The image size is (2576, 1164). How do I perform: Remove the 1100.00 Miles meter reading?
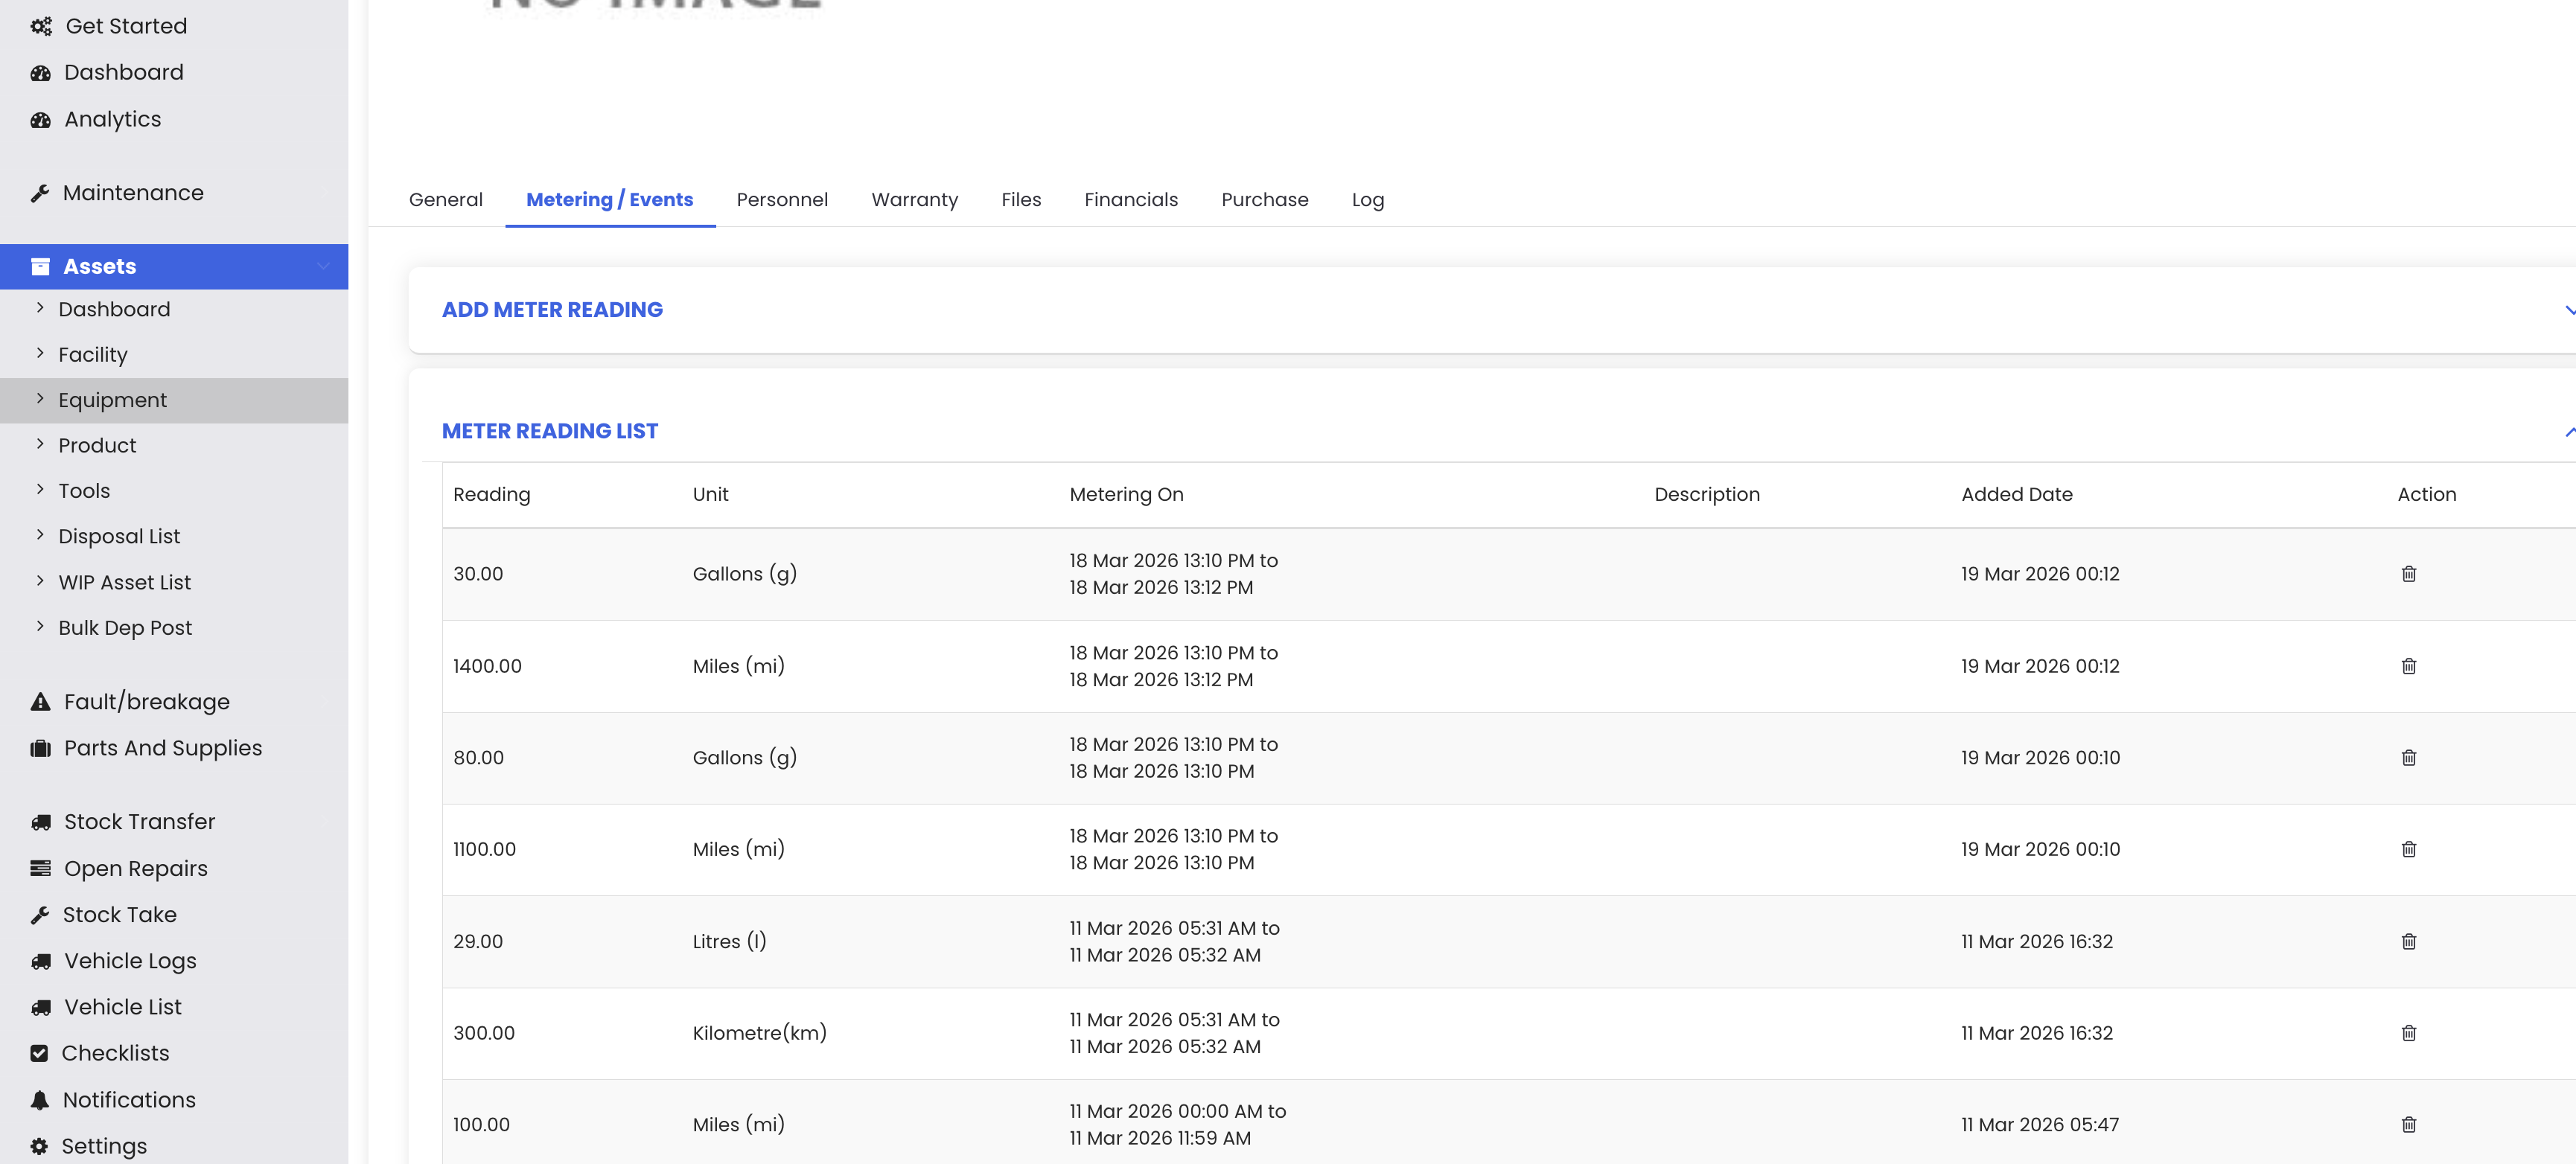(x=2408, y=849)
